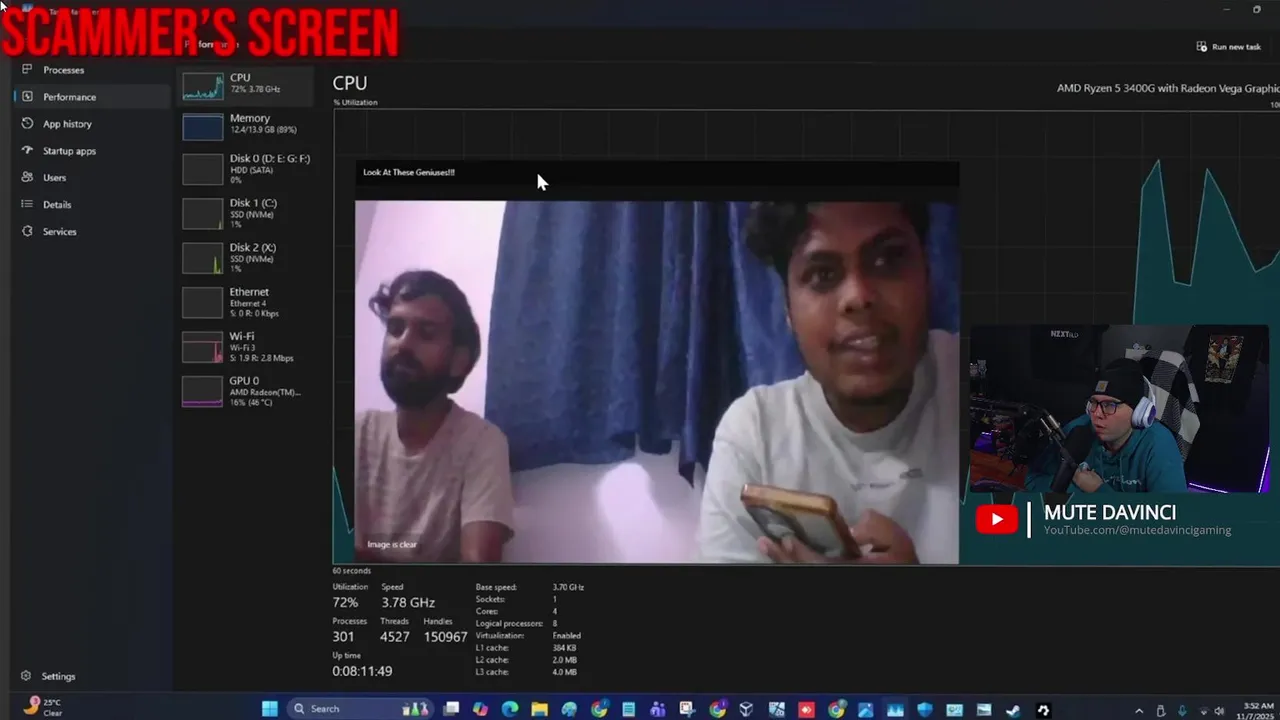Select Disk 0 (D: E: G: F:) entry

(246, 168)
